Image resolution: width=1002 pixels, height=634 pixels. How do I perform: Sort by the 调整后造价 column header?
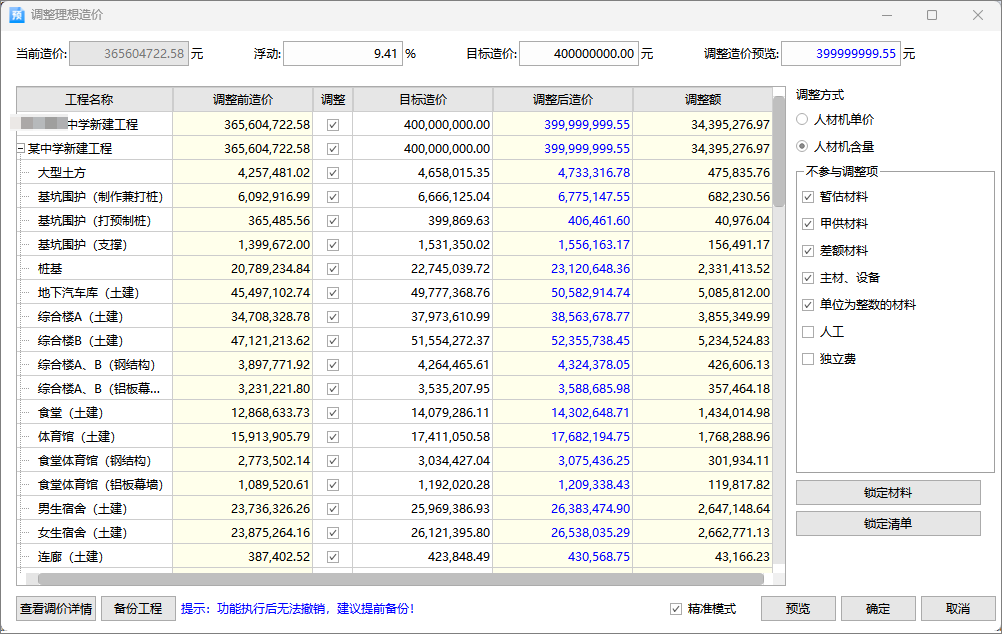[562, 100]
